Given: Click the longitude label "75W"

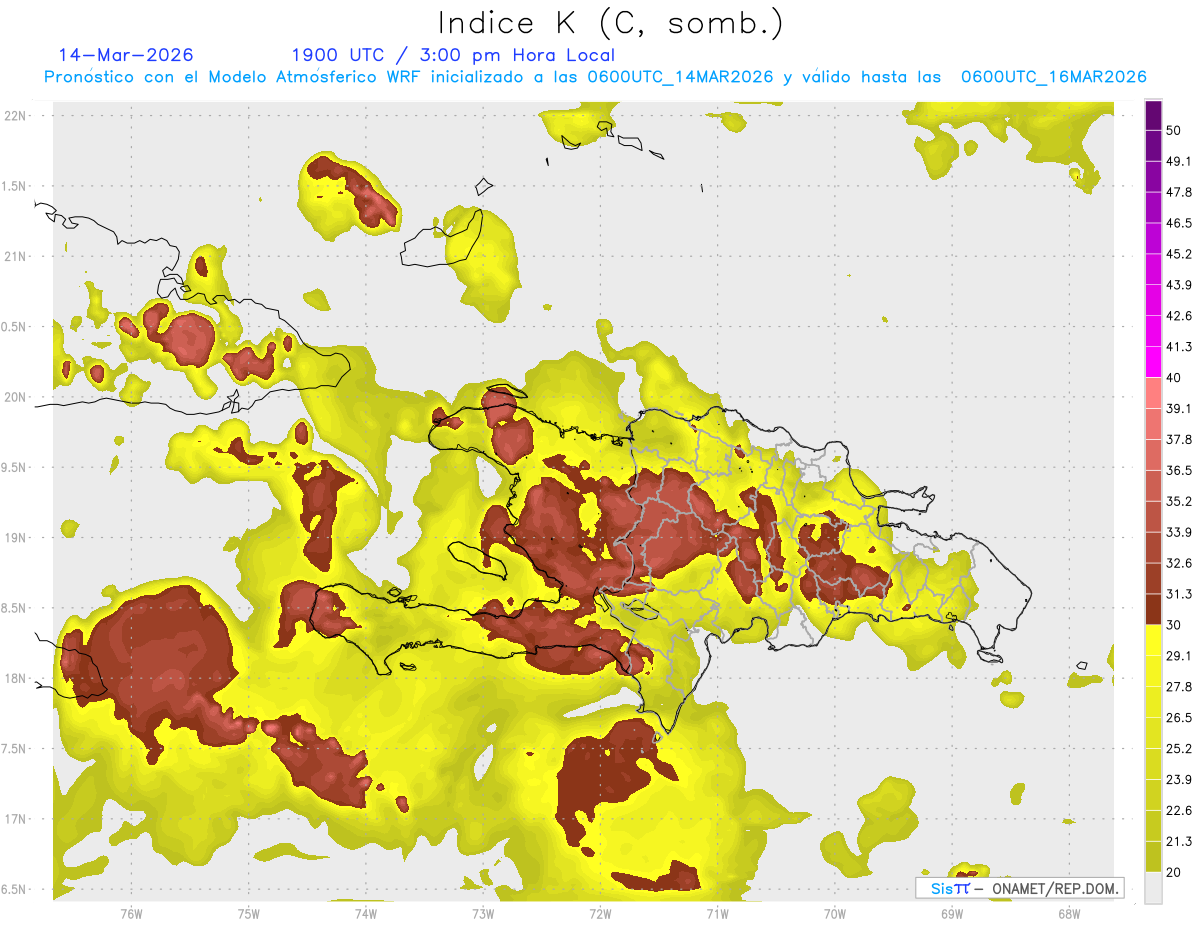Looking at the screenshot, I should click(x=248, y=914).
